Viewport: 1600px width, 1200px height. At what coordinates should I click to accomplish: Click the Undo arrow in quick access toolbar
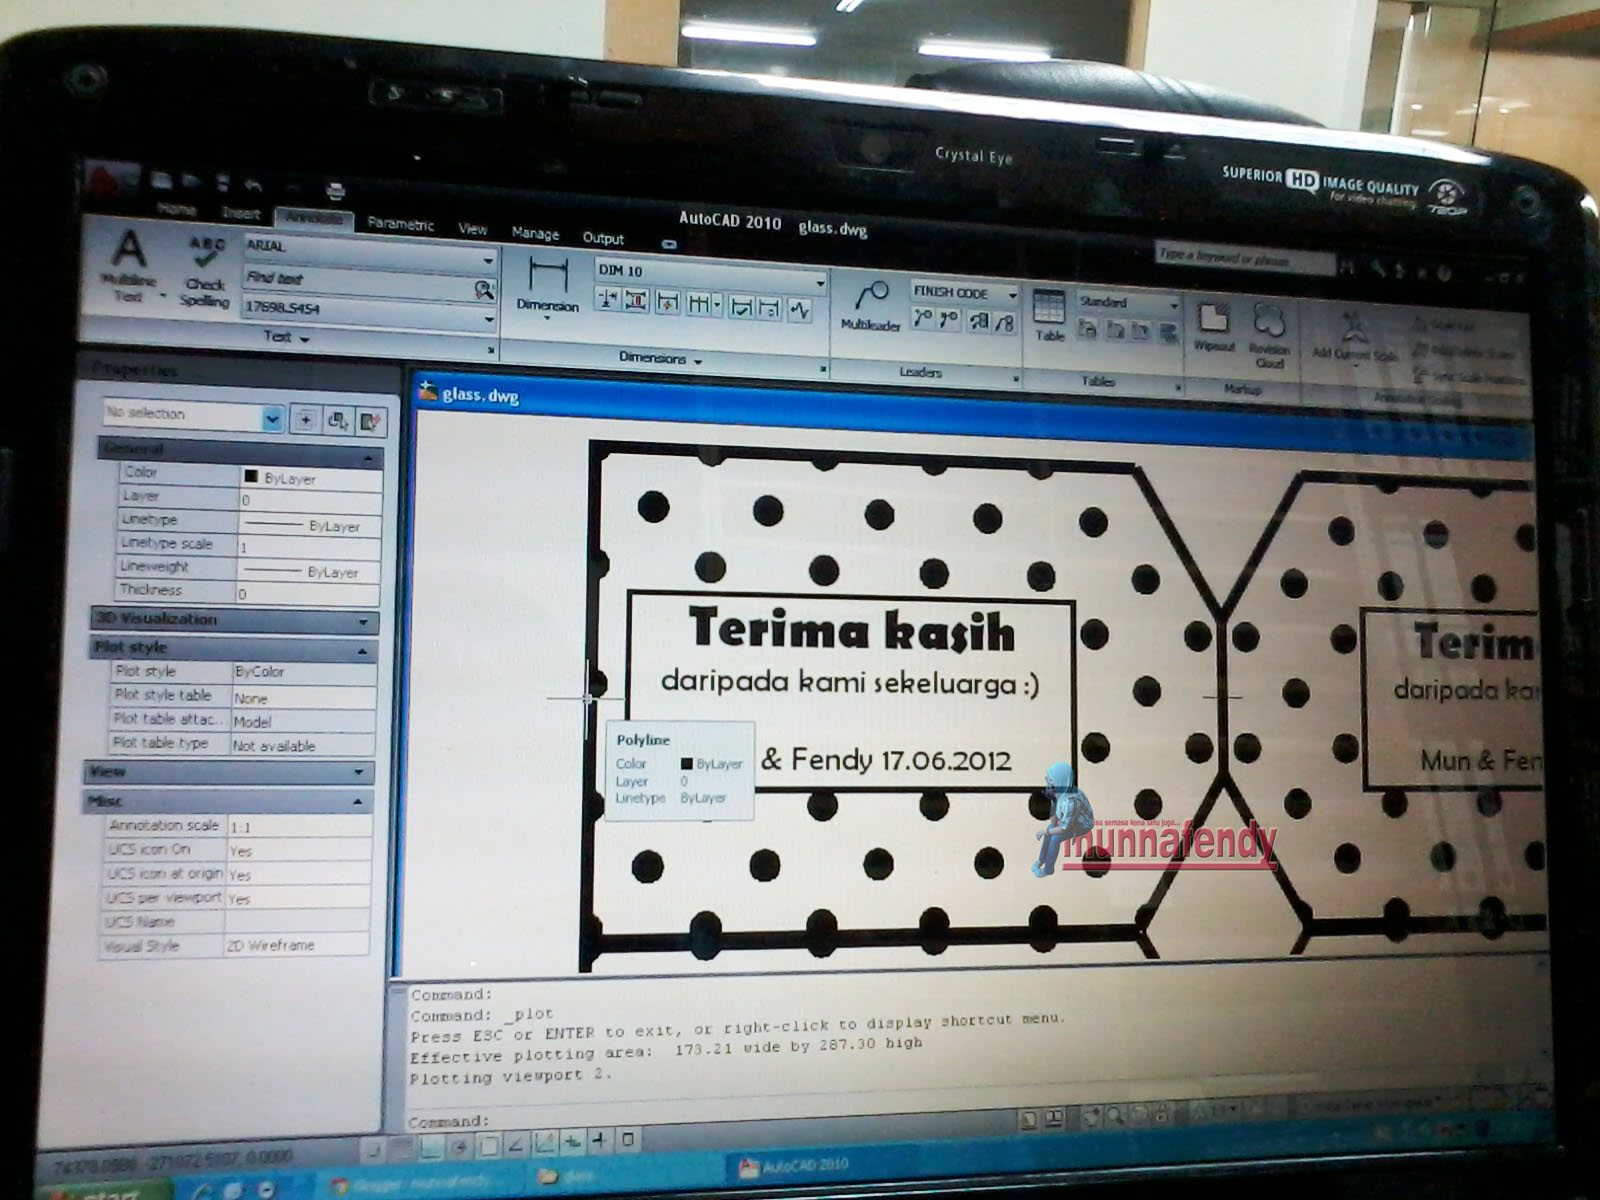point(252,186)
